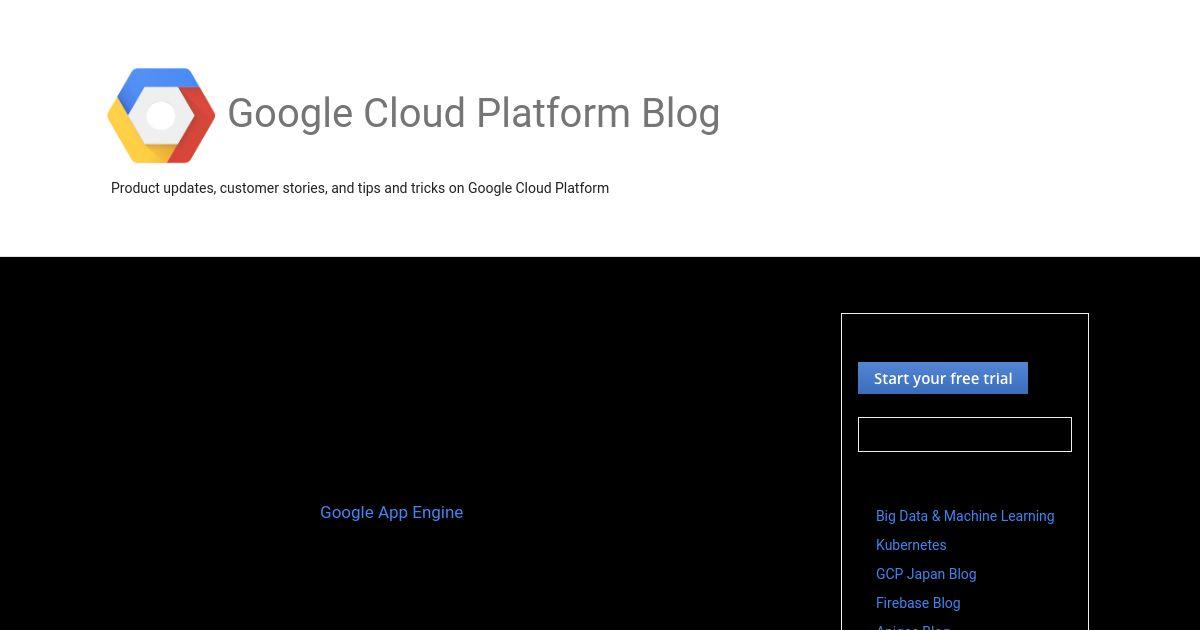Click the Start your free trial button
Viewport: 1200px width, 630px height.
(x=943, y=378)
